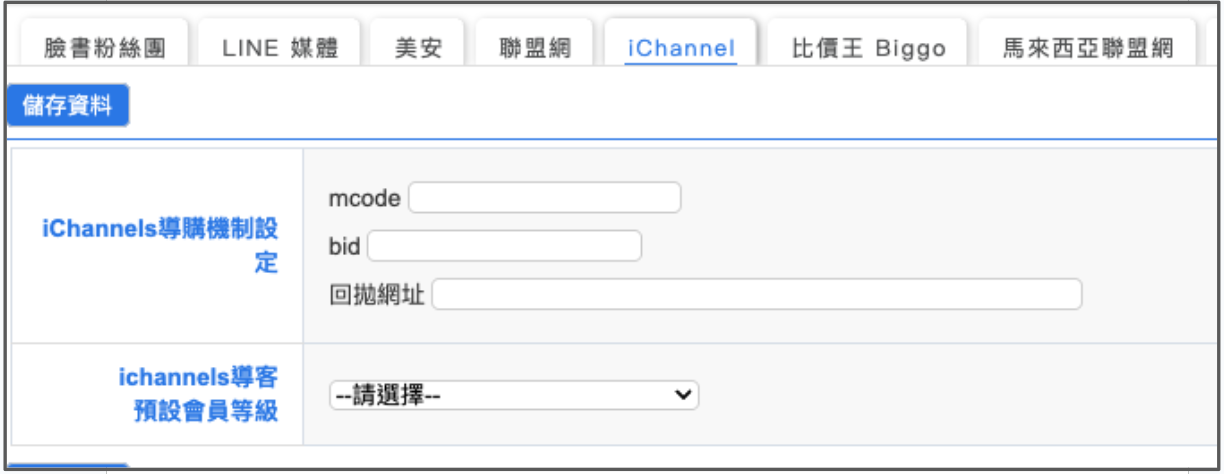The image size is (1224, 474).
Task: Click into the bid input box
Action: (504, 246)
